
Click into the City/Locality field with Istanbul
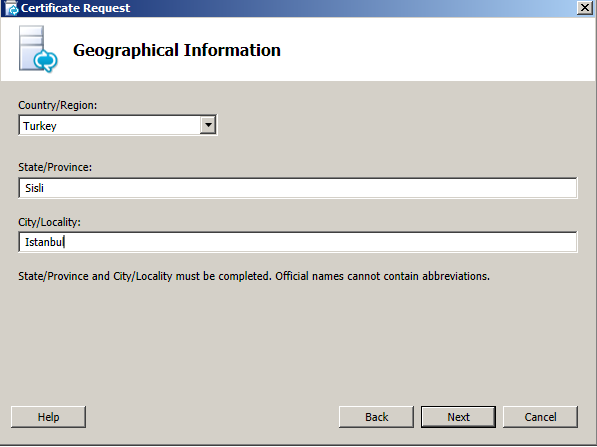pyautogui.click(x=298, y=242)
